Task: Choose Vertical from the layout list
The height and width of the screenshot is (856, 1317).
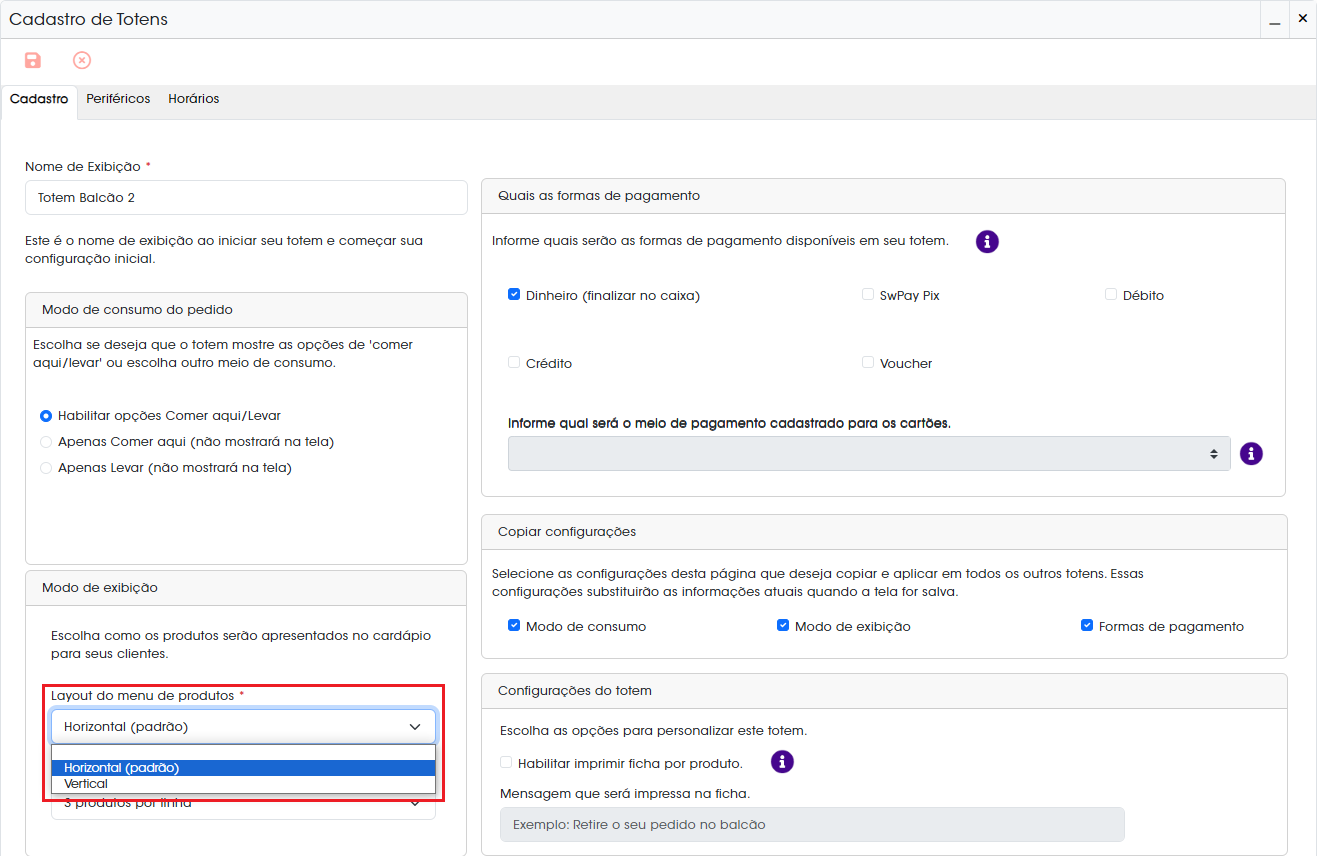Action: click(x=243, y=784)
